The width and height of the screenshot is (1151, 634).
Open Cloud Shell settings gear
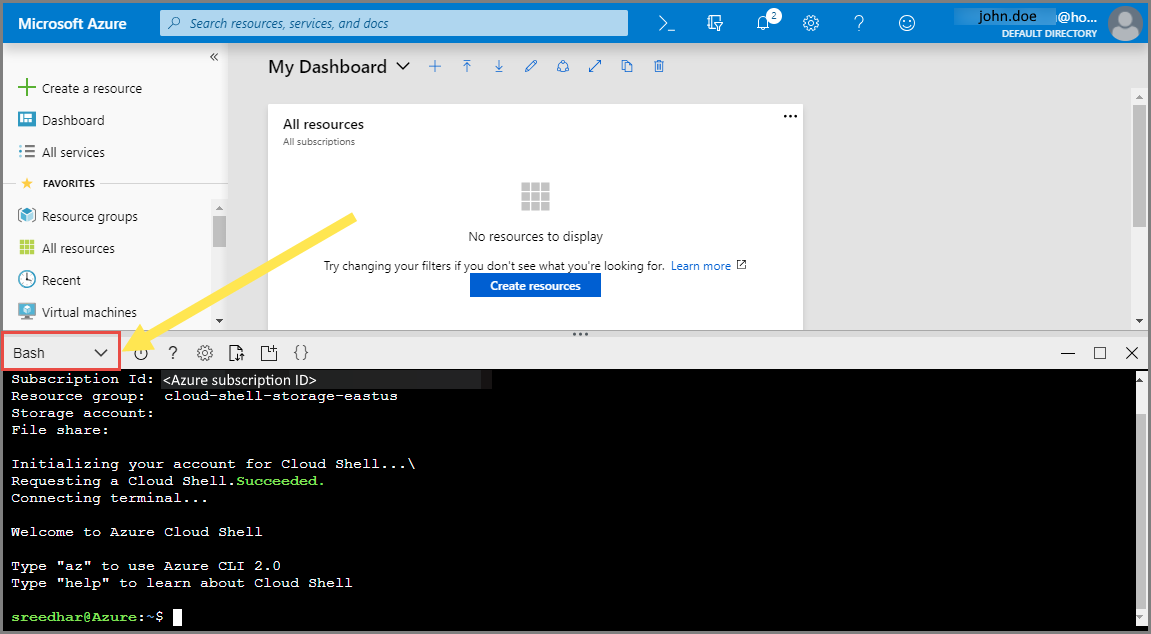pyautogui.click(x=205, y=353)
